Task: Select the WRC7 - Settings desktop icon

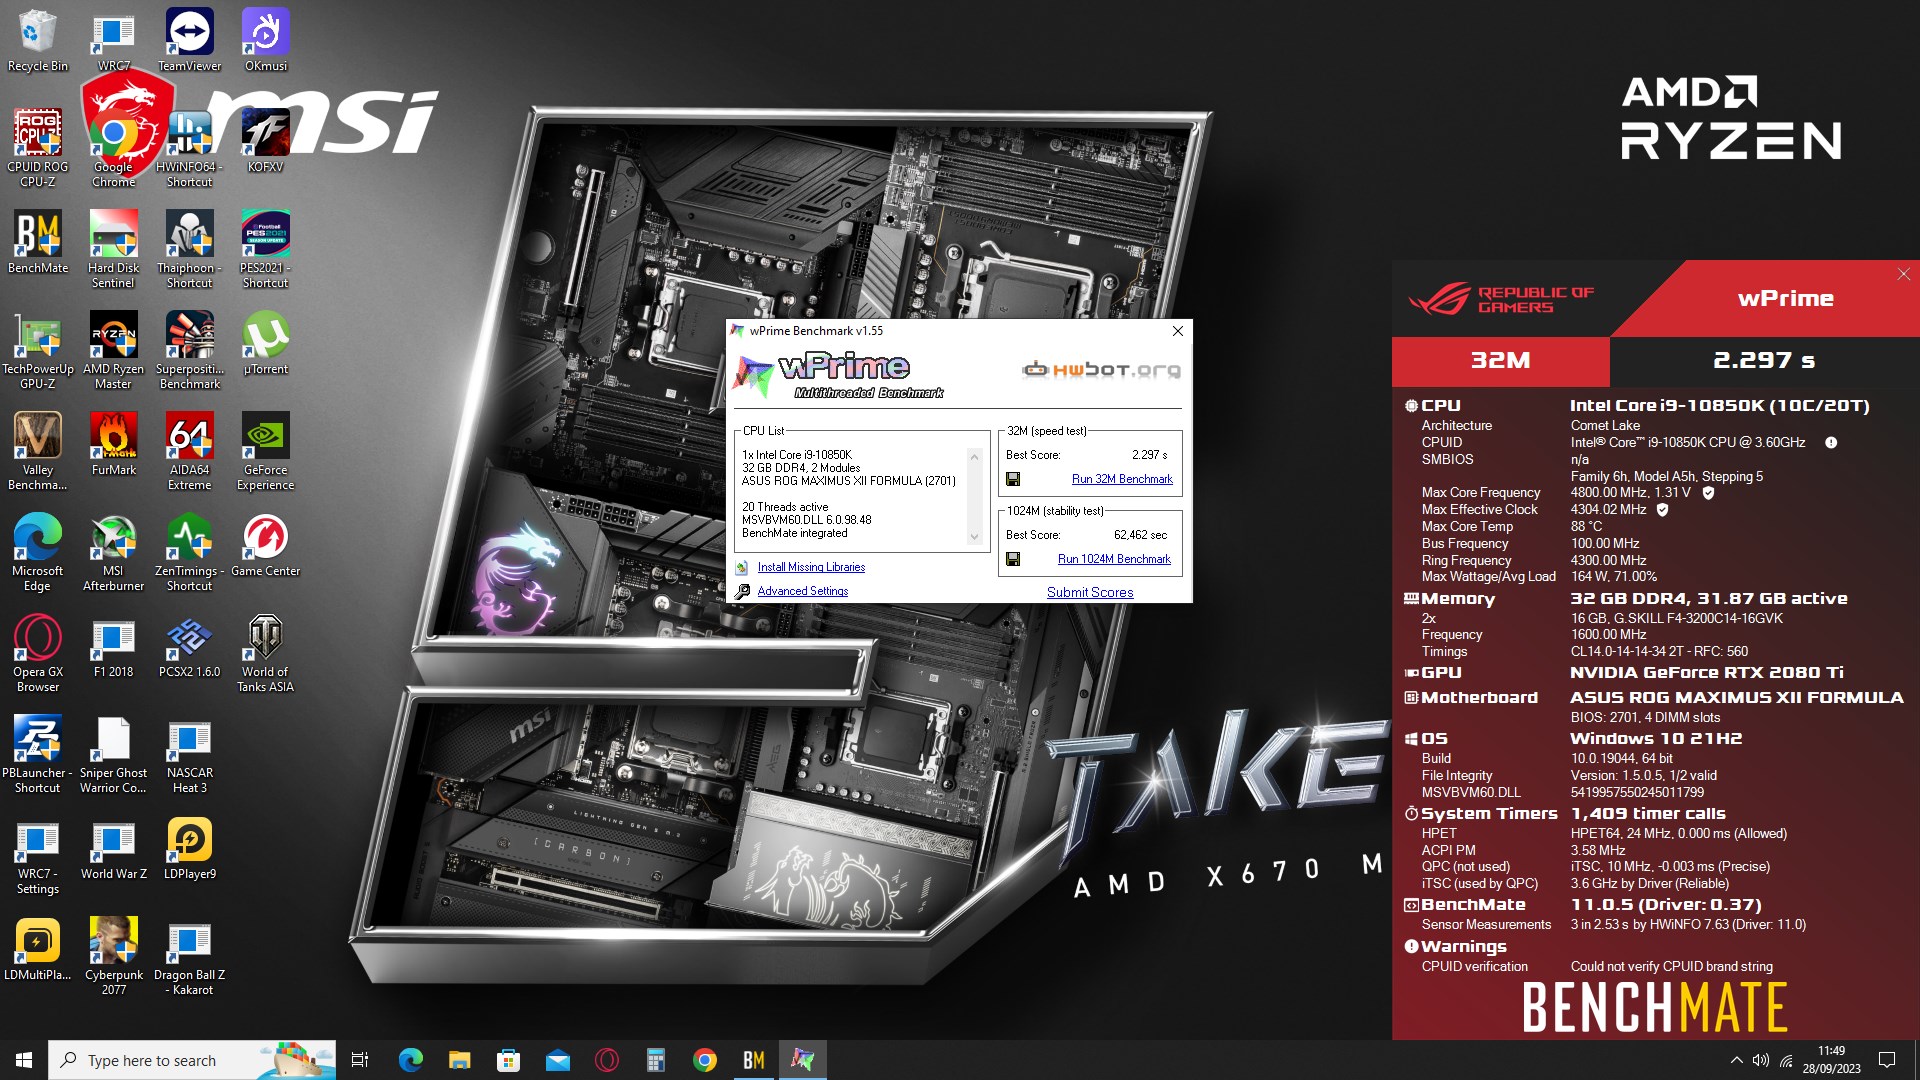Action: pos(38,855)
